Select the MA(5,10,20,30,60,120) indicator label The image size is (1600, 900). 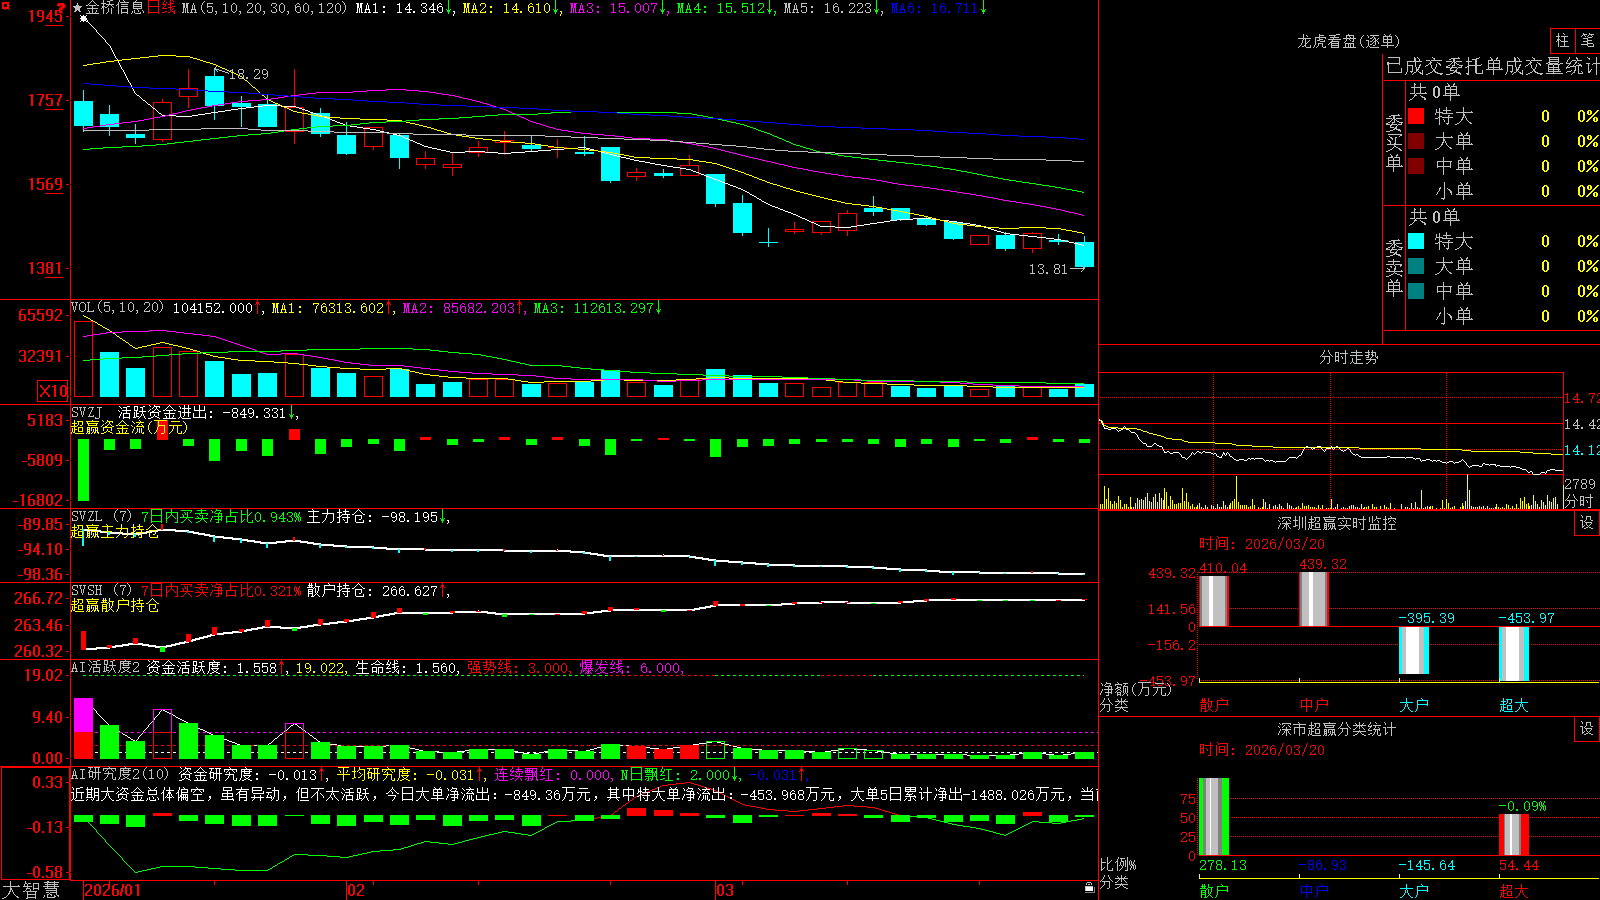264,8
